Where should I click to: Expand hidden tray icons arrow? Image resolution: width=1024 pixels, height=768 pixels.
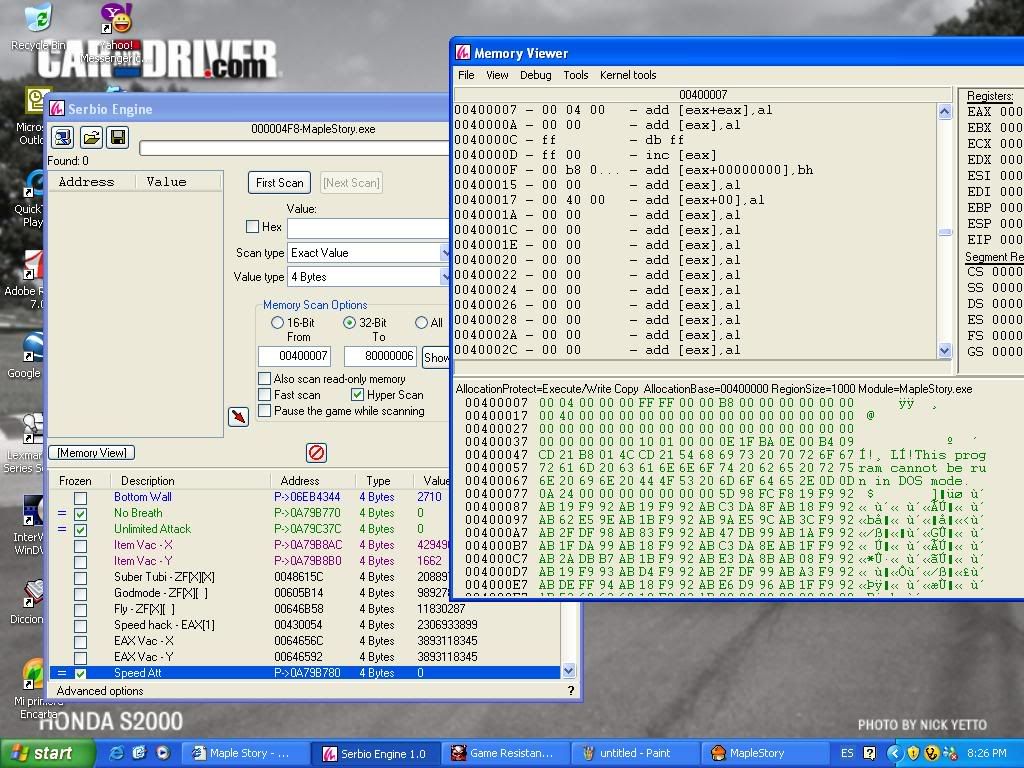[x=894, y=753]
